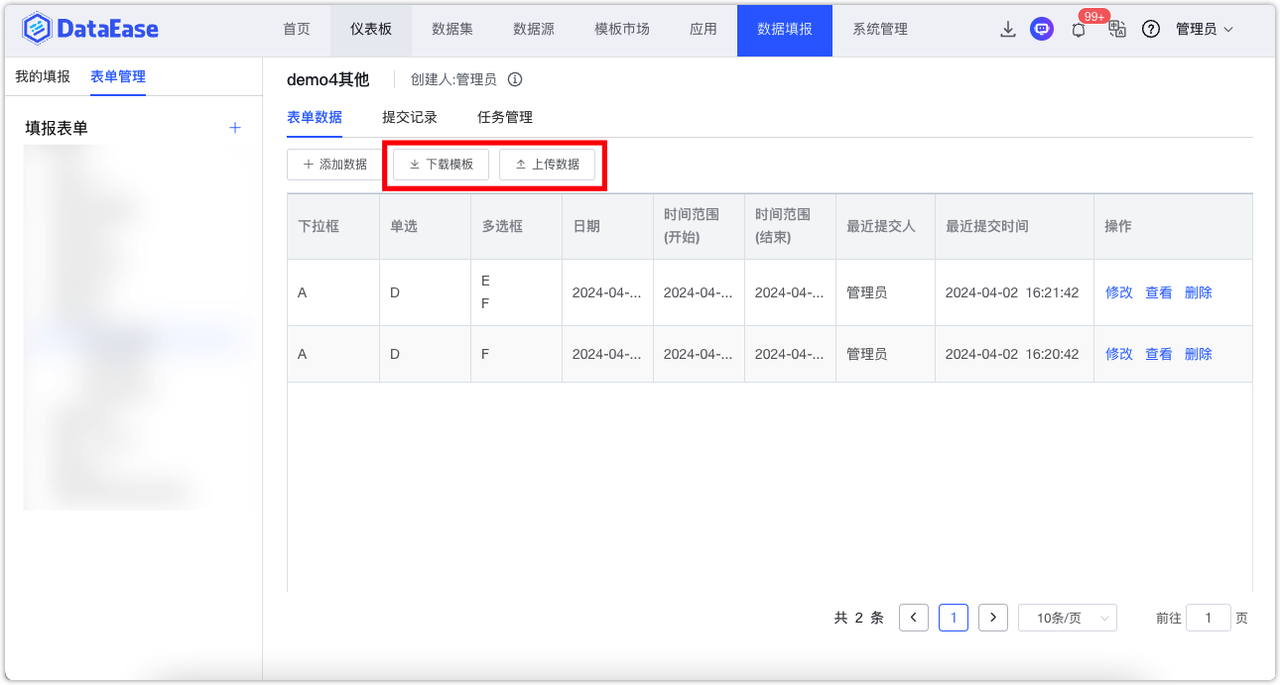This screenshot has width=1280, height=685.
Task: Open the purple AI assistant icon
Action: pos(1042,30)
